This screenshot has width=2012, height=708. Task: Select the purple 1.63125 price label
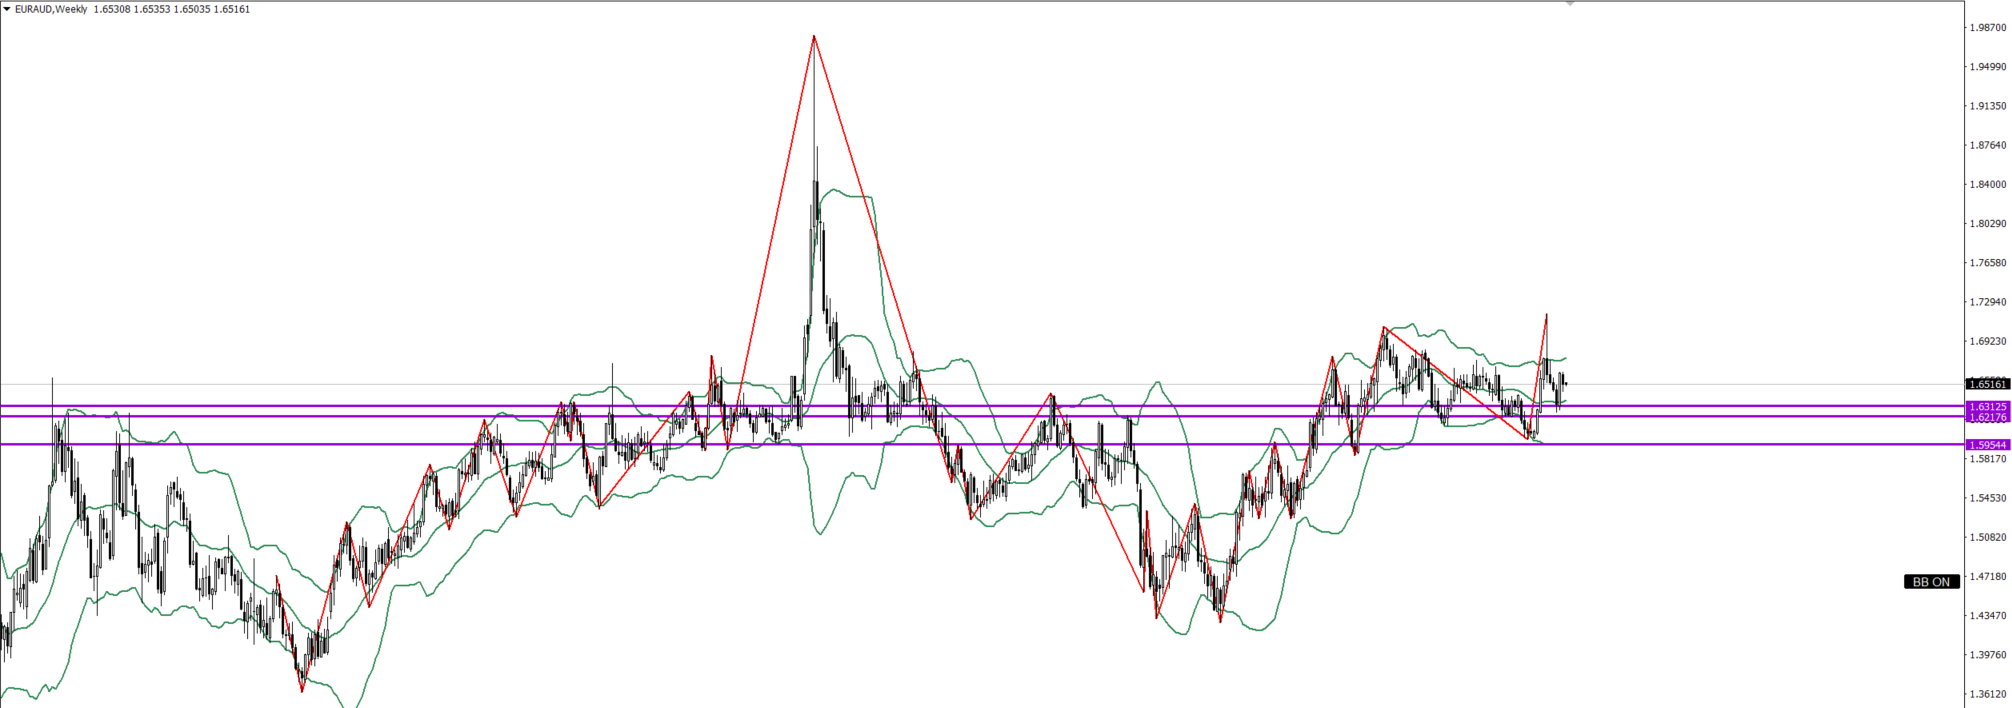point(1987,407)
